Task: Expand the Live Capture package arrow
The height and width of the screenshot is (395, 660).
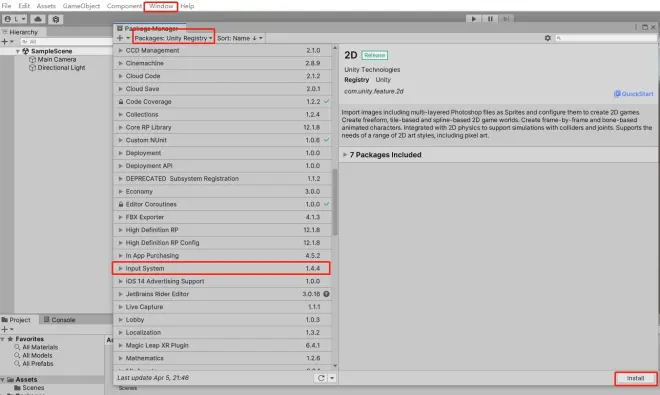Action: click(120, 307)
